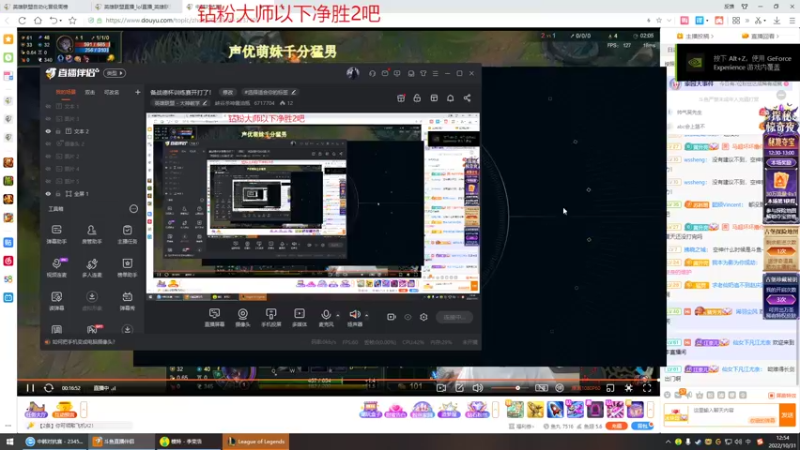Switch to the second browser tab
800x450 pixels.
tap(135, 7)
